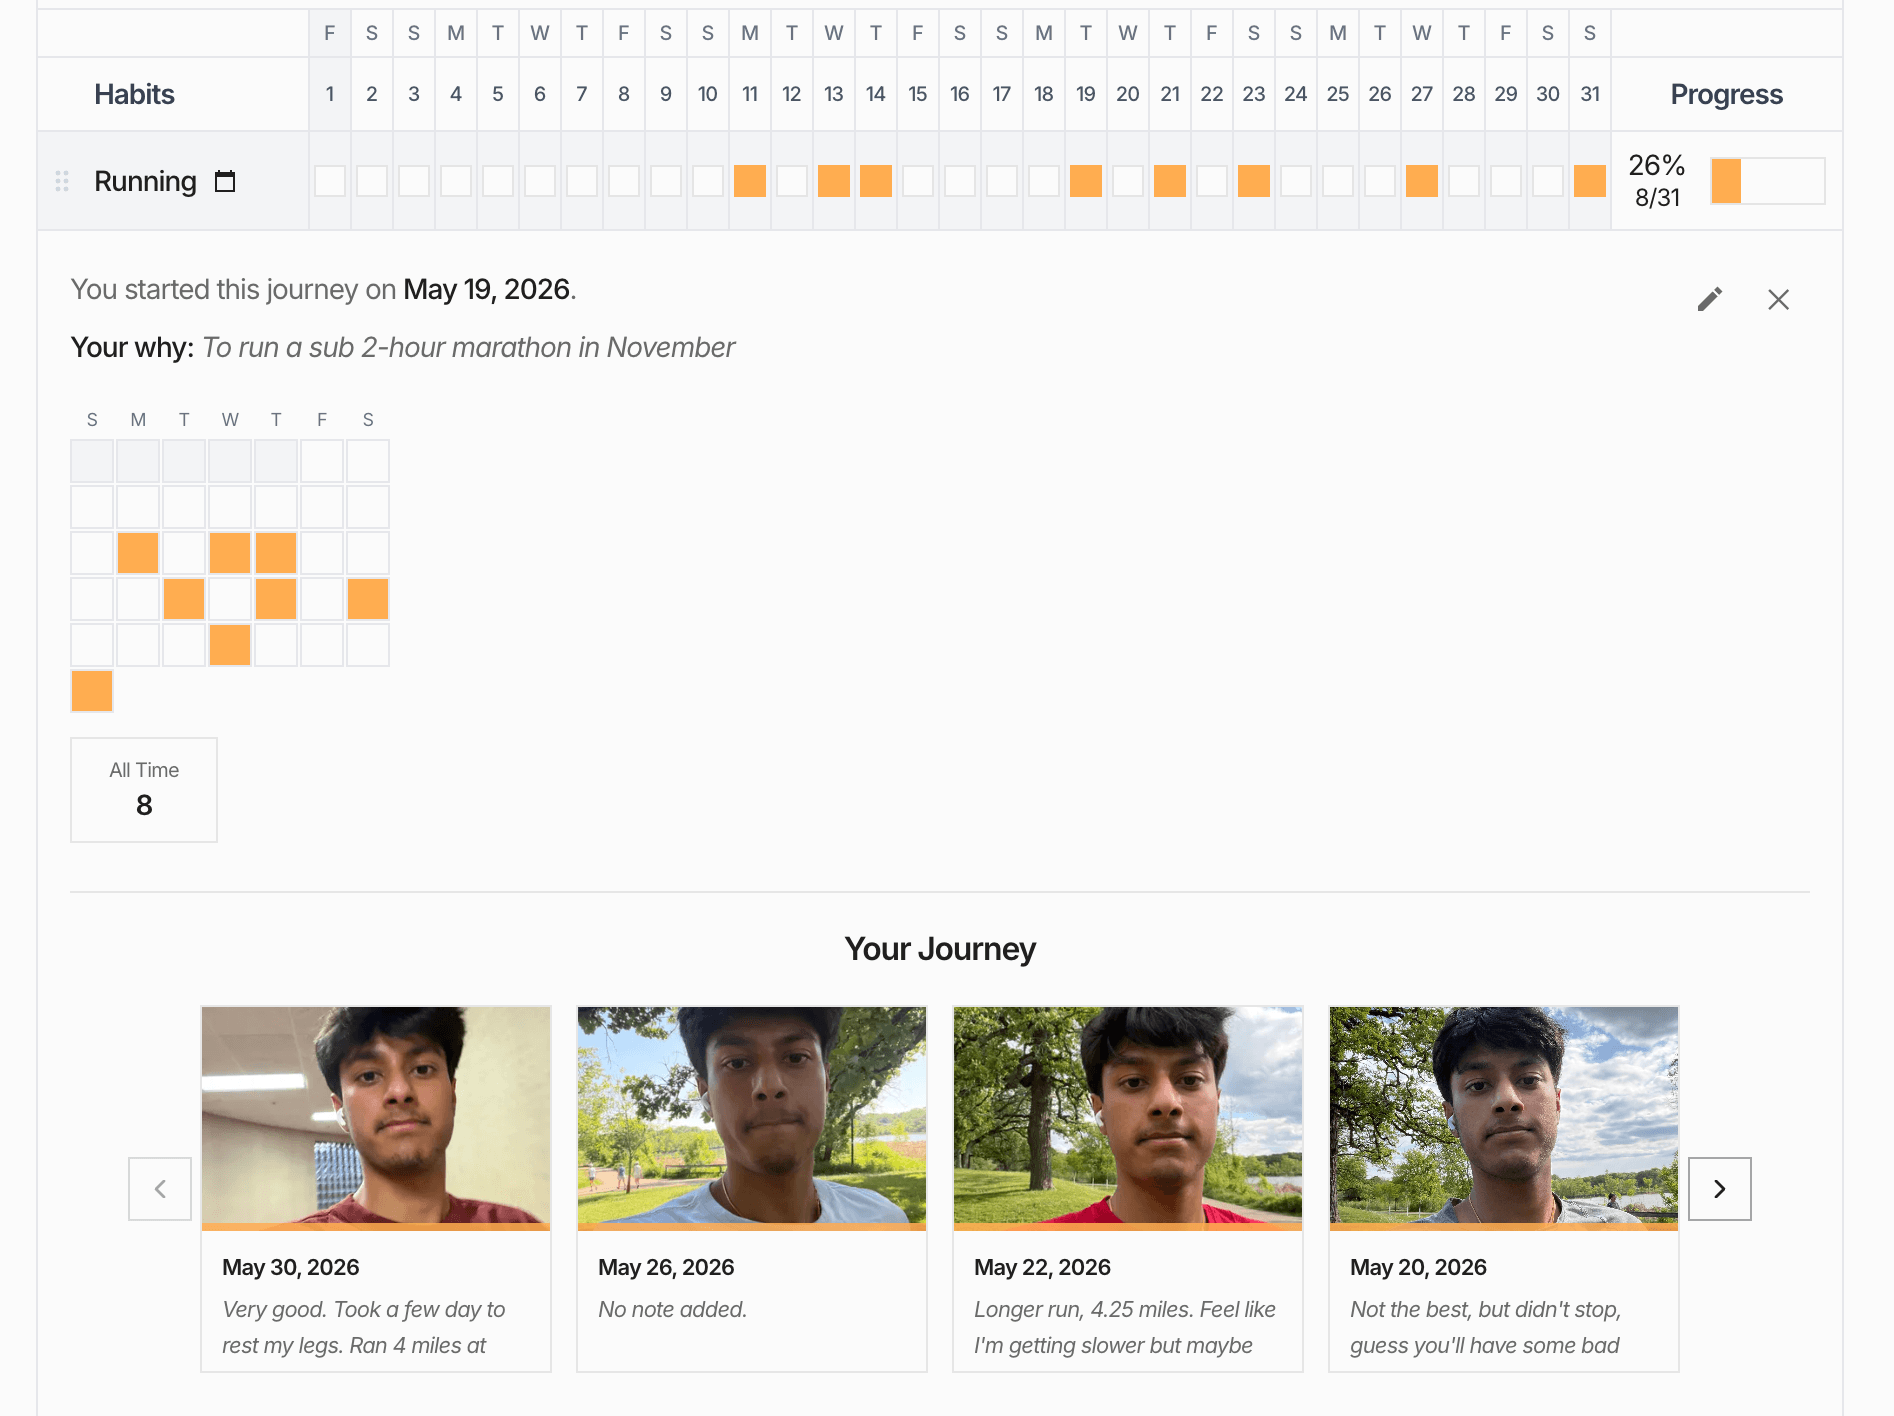Uncheck Running on day 31
The height and width of the screenshot is (1416, 1894).
[1590, 181]
